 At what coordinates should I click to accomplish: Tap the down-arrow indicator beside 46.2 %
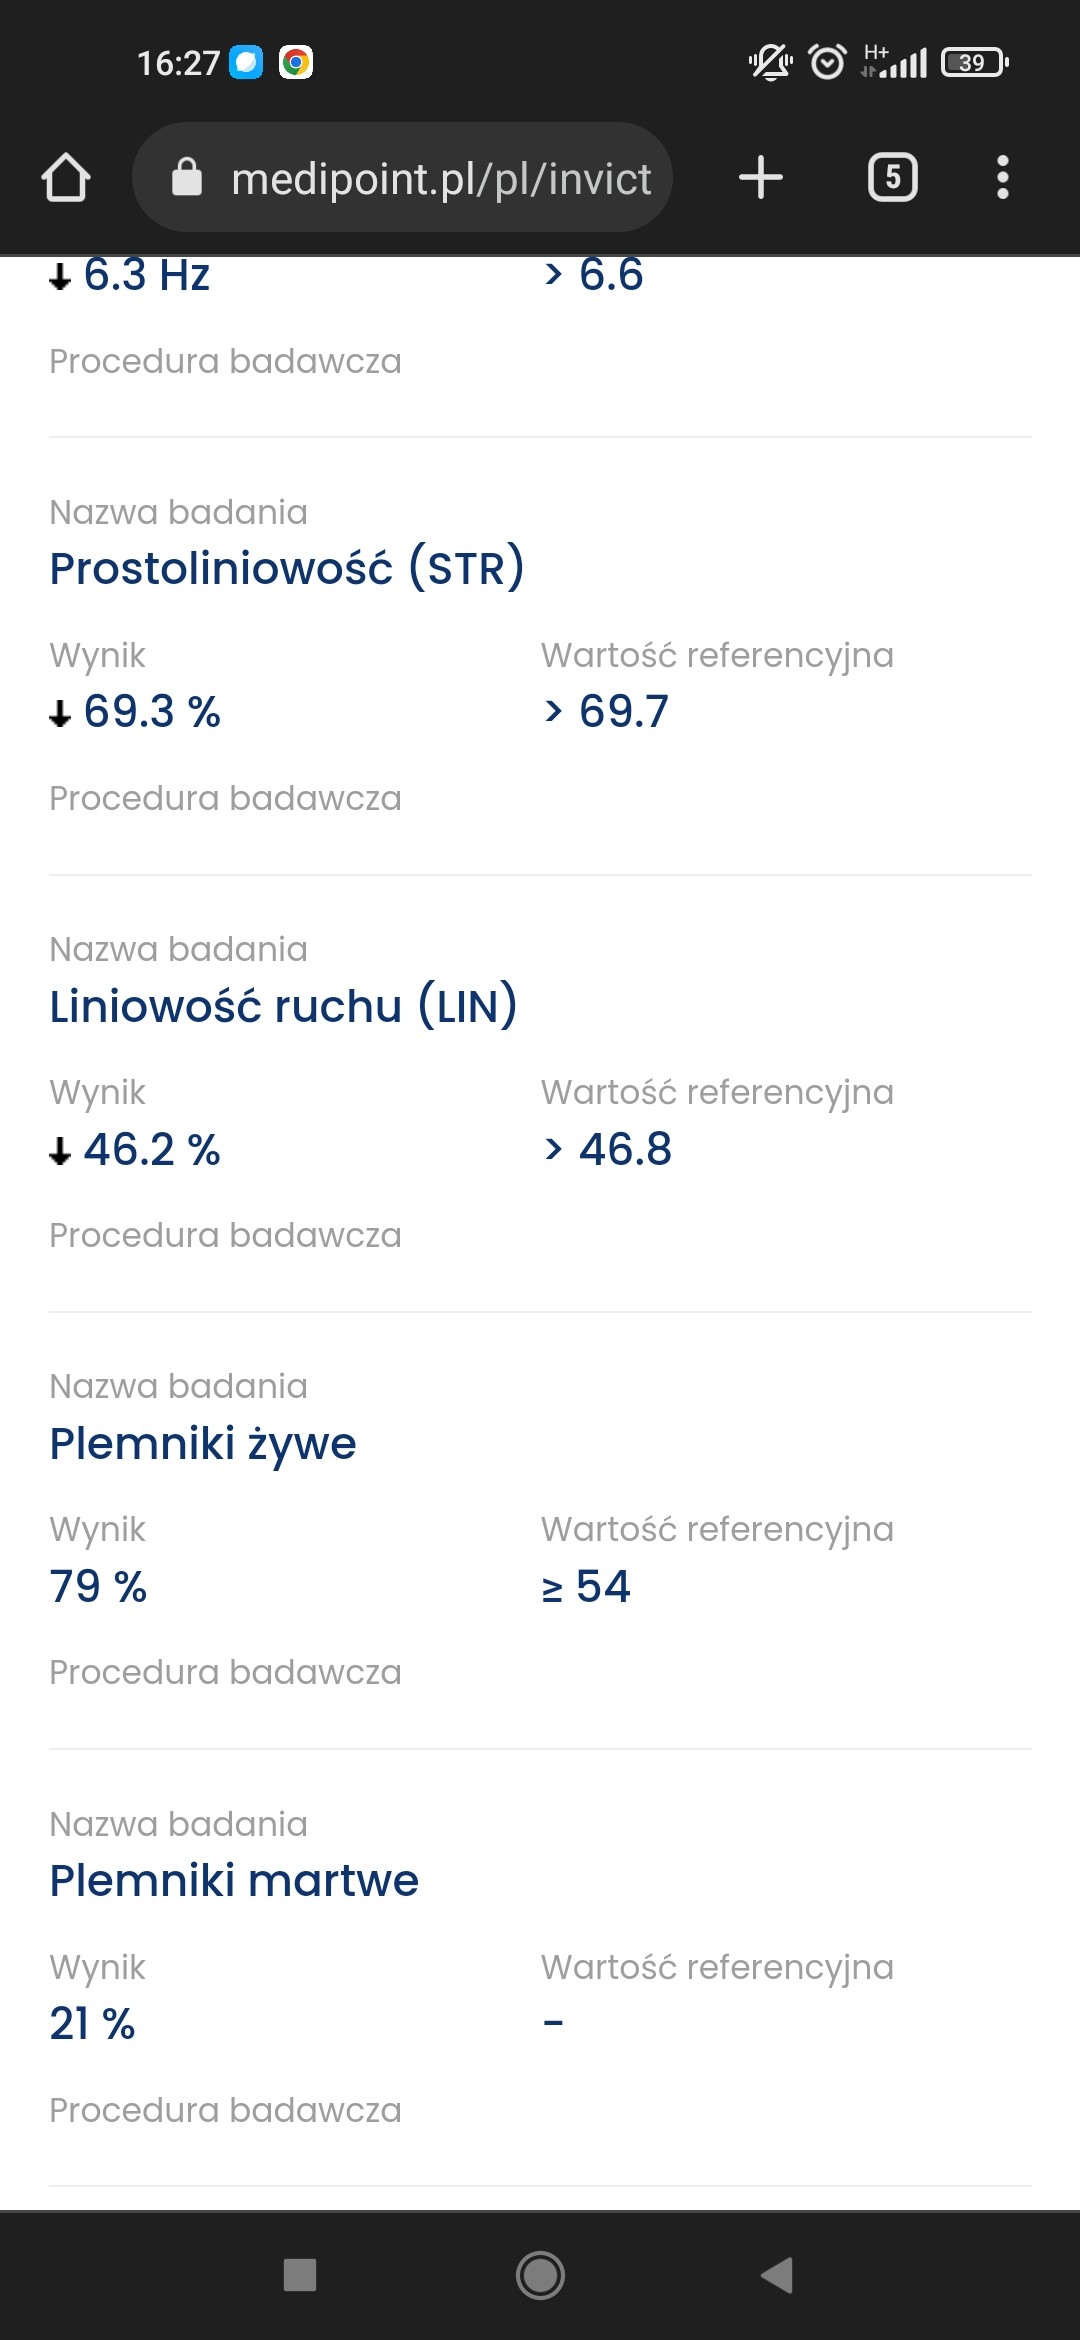(x=60, y=1152)
